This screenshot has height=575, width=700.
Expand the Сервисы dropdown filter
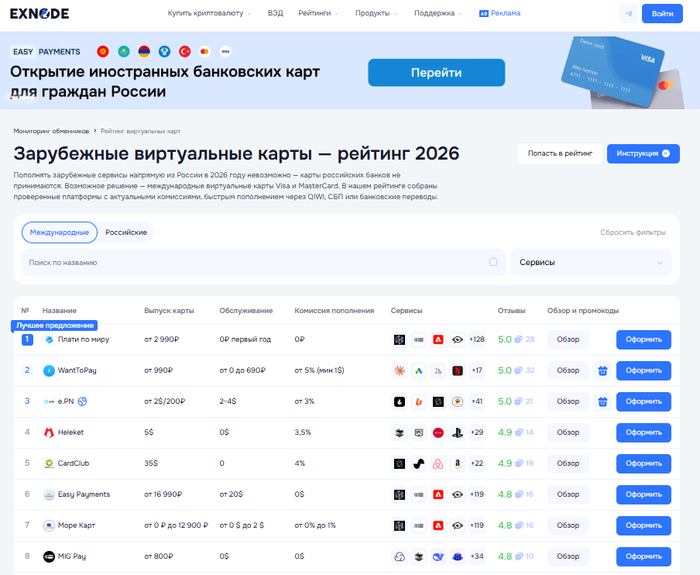[591, 262]
